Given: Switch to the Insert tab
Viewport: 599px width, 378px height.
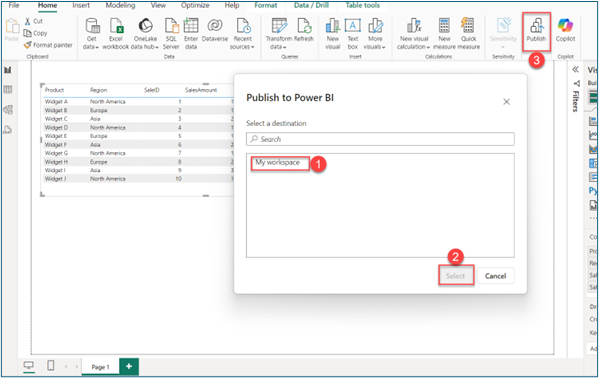Looking at the screenshot, I should pos(81,5).
